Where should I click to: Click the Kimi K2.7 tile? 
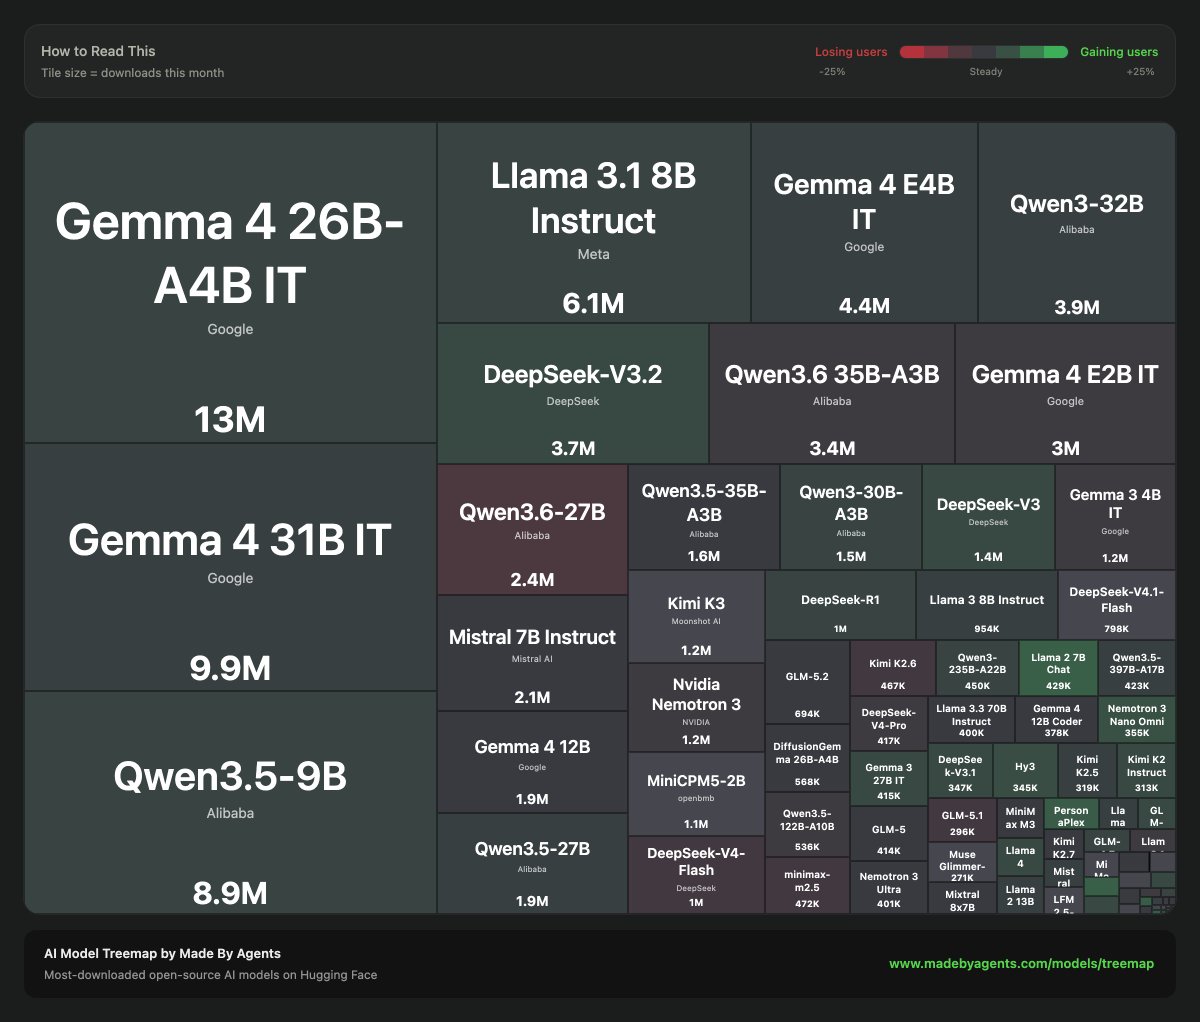coord(1064,846)
